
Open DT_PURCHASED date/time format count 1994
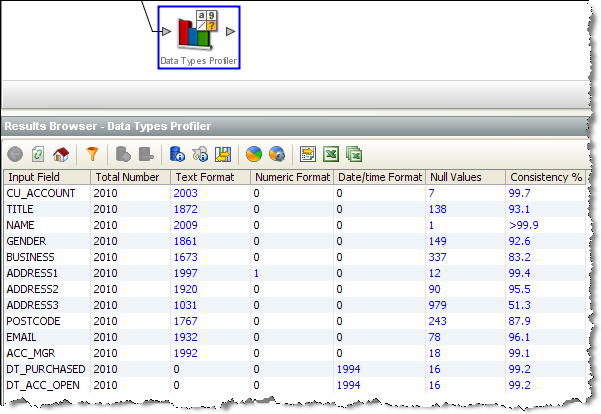[x=348, y=369]
